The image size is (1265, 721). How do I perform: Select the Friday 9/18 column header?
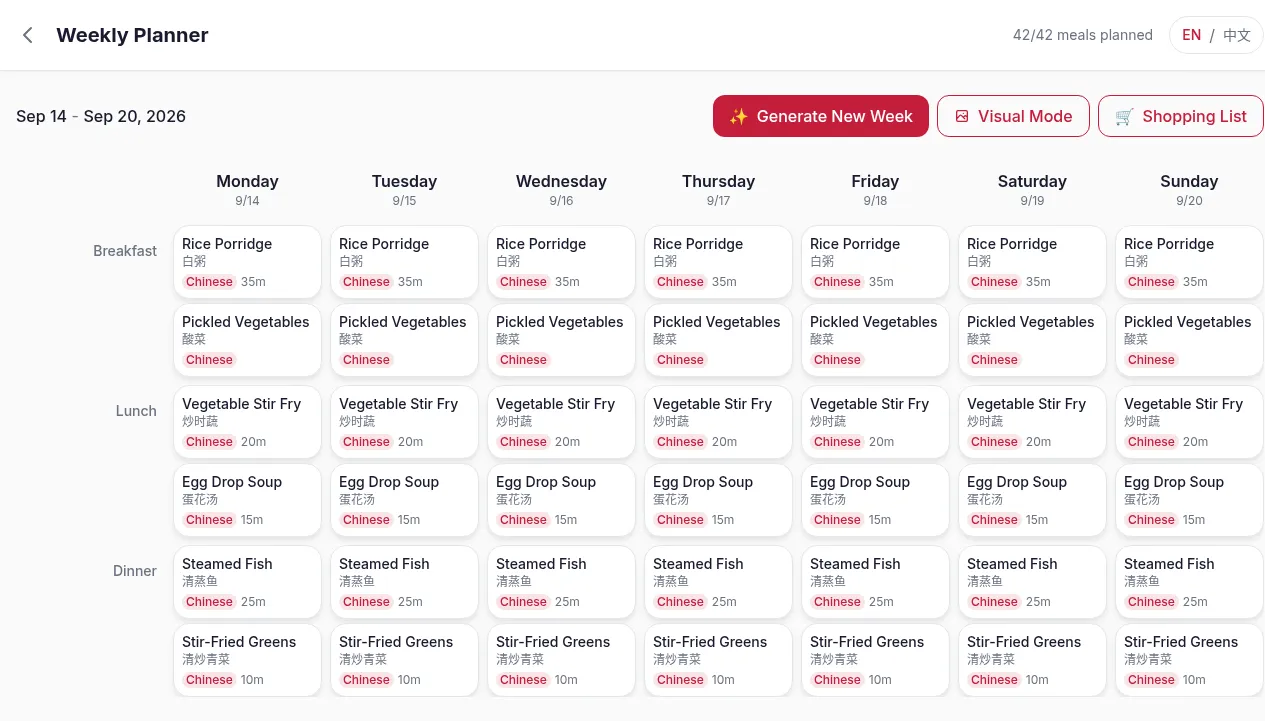pos(875,189)
